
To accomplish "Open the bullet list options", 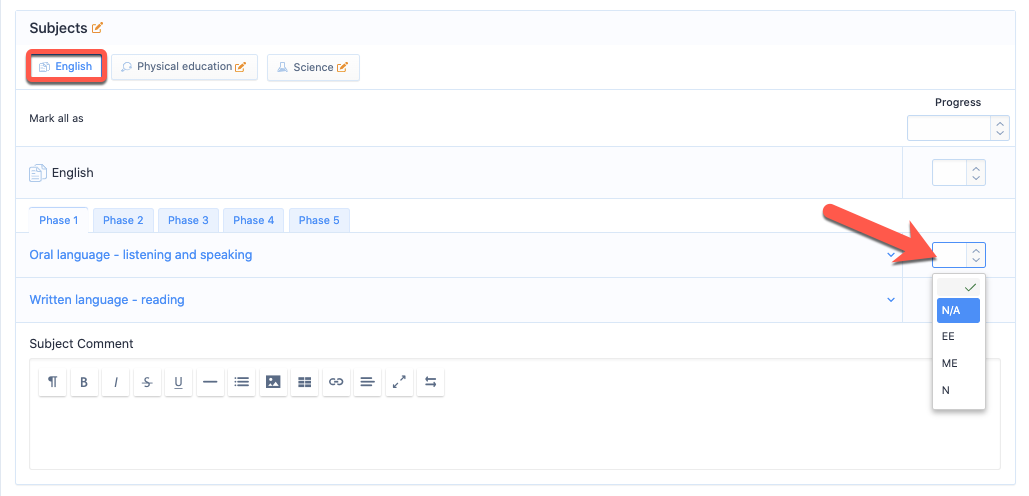I will 241,382.
